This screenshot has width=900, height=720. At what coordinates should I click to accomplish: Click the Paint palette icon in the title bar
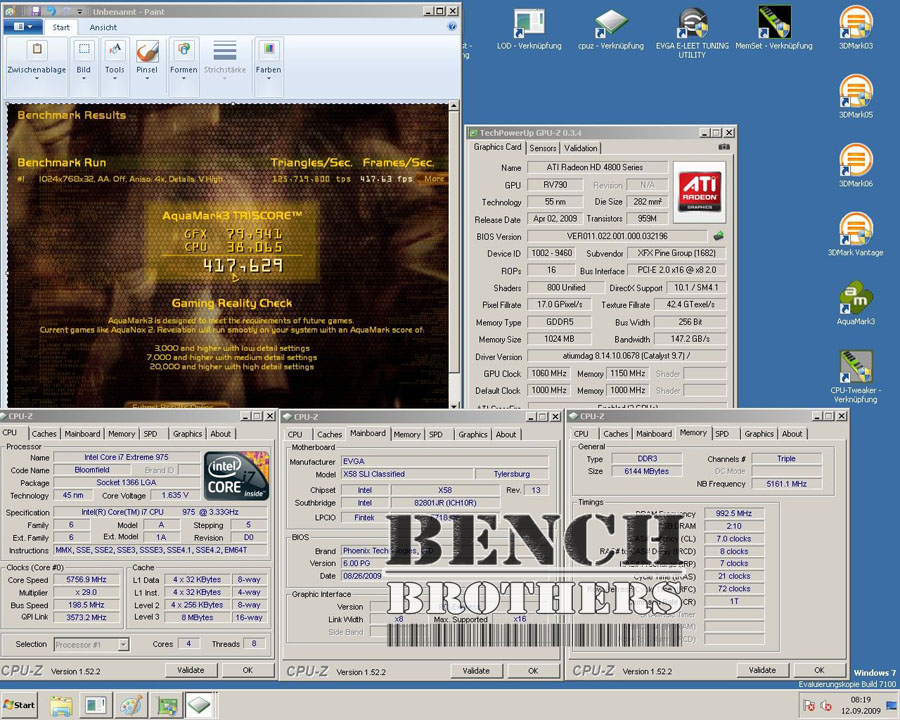point(10,11)
